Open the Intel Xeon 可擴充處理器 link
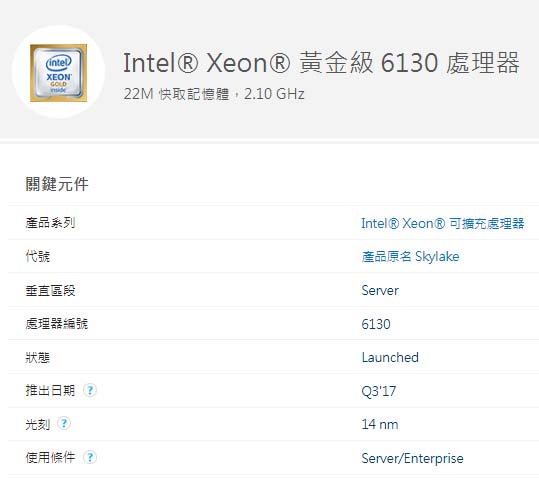The height and width of the screenshot is (483, 539). pos(443,223)
